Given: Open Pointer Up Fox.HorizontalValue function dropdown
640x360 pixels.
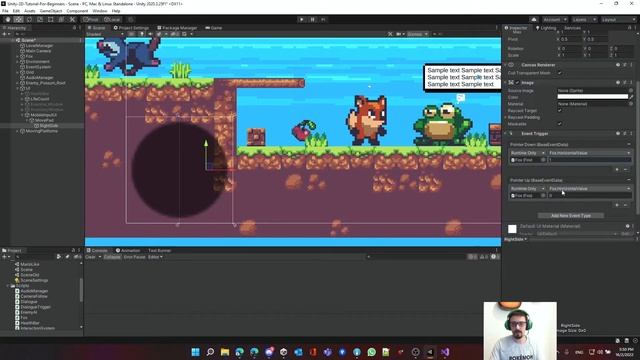Looking at the screenshot, I should click(x=590, y=189).
